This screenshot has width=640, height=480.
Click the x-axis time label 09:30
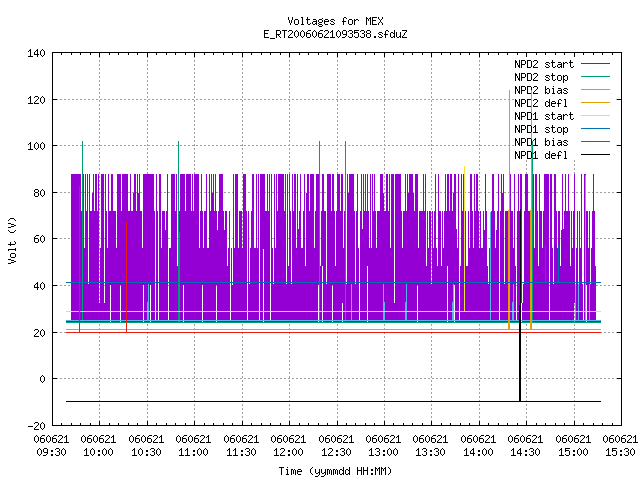(51, 453)
